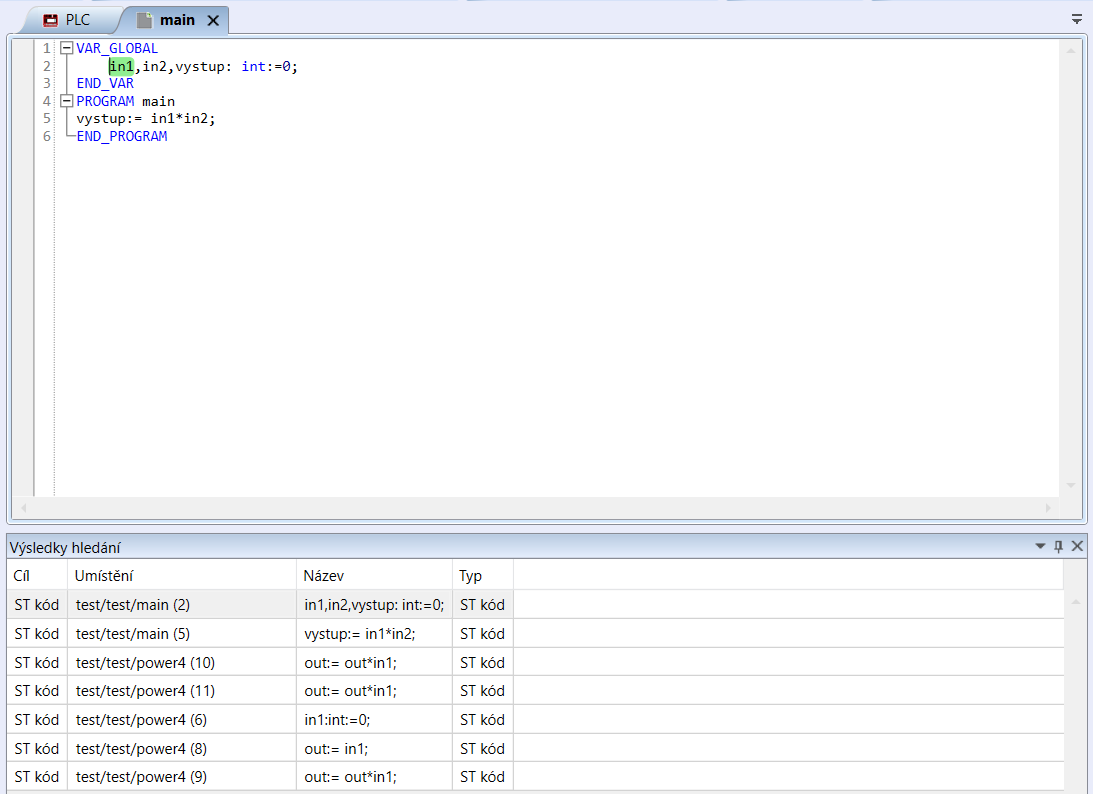
Task: Pin the Výsledky hledání panel
Action: [x=1058, y=547]
